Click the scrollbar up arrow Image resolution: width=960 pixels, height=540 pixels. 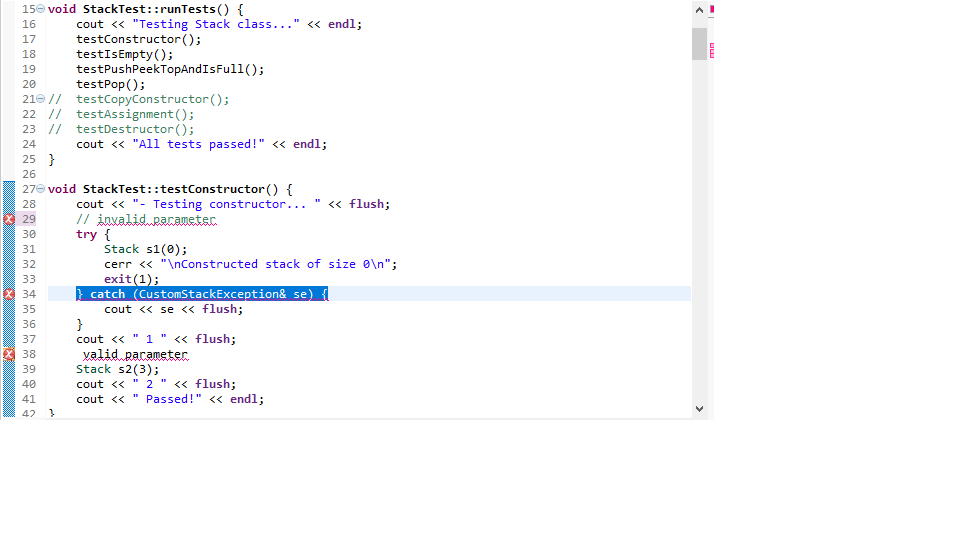tap(698, 9)
